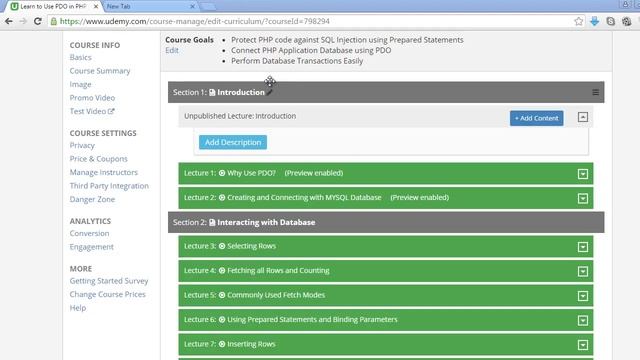Click play icon on Why Use PDO lecture
Image resolution: width=640 pixels, height=360 pixels.
tap(222, 173)
